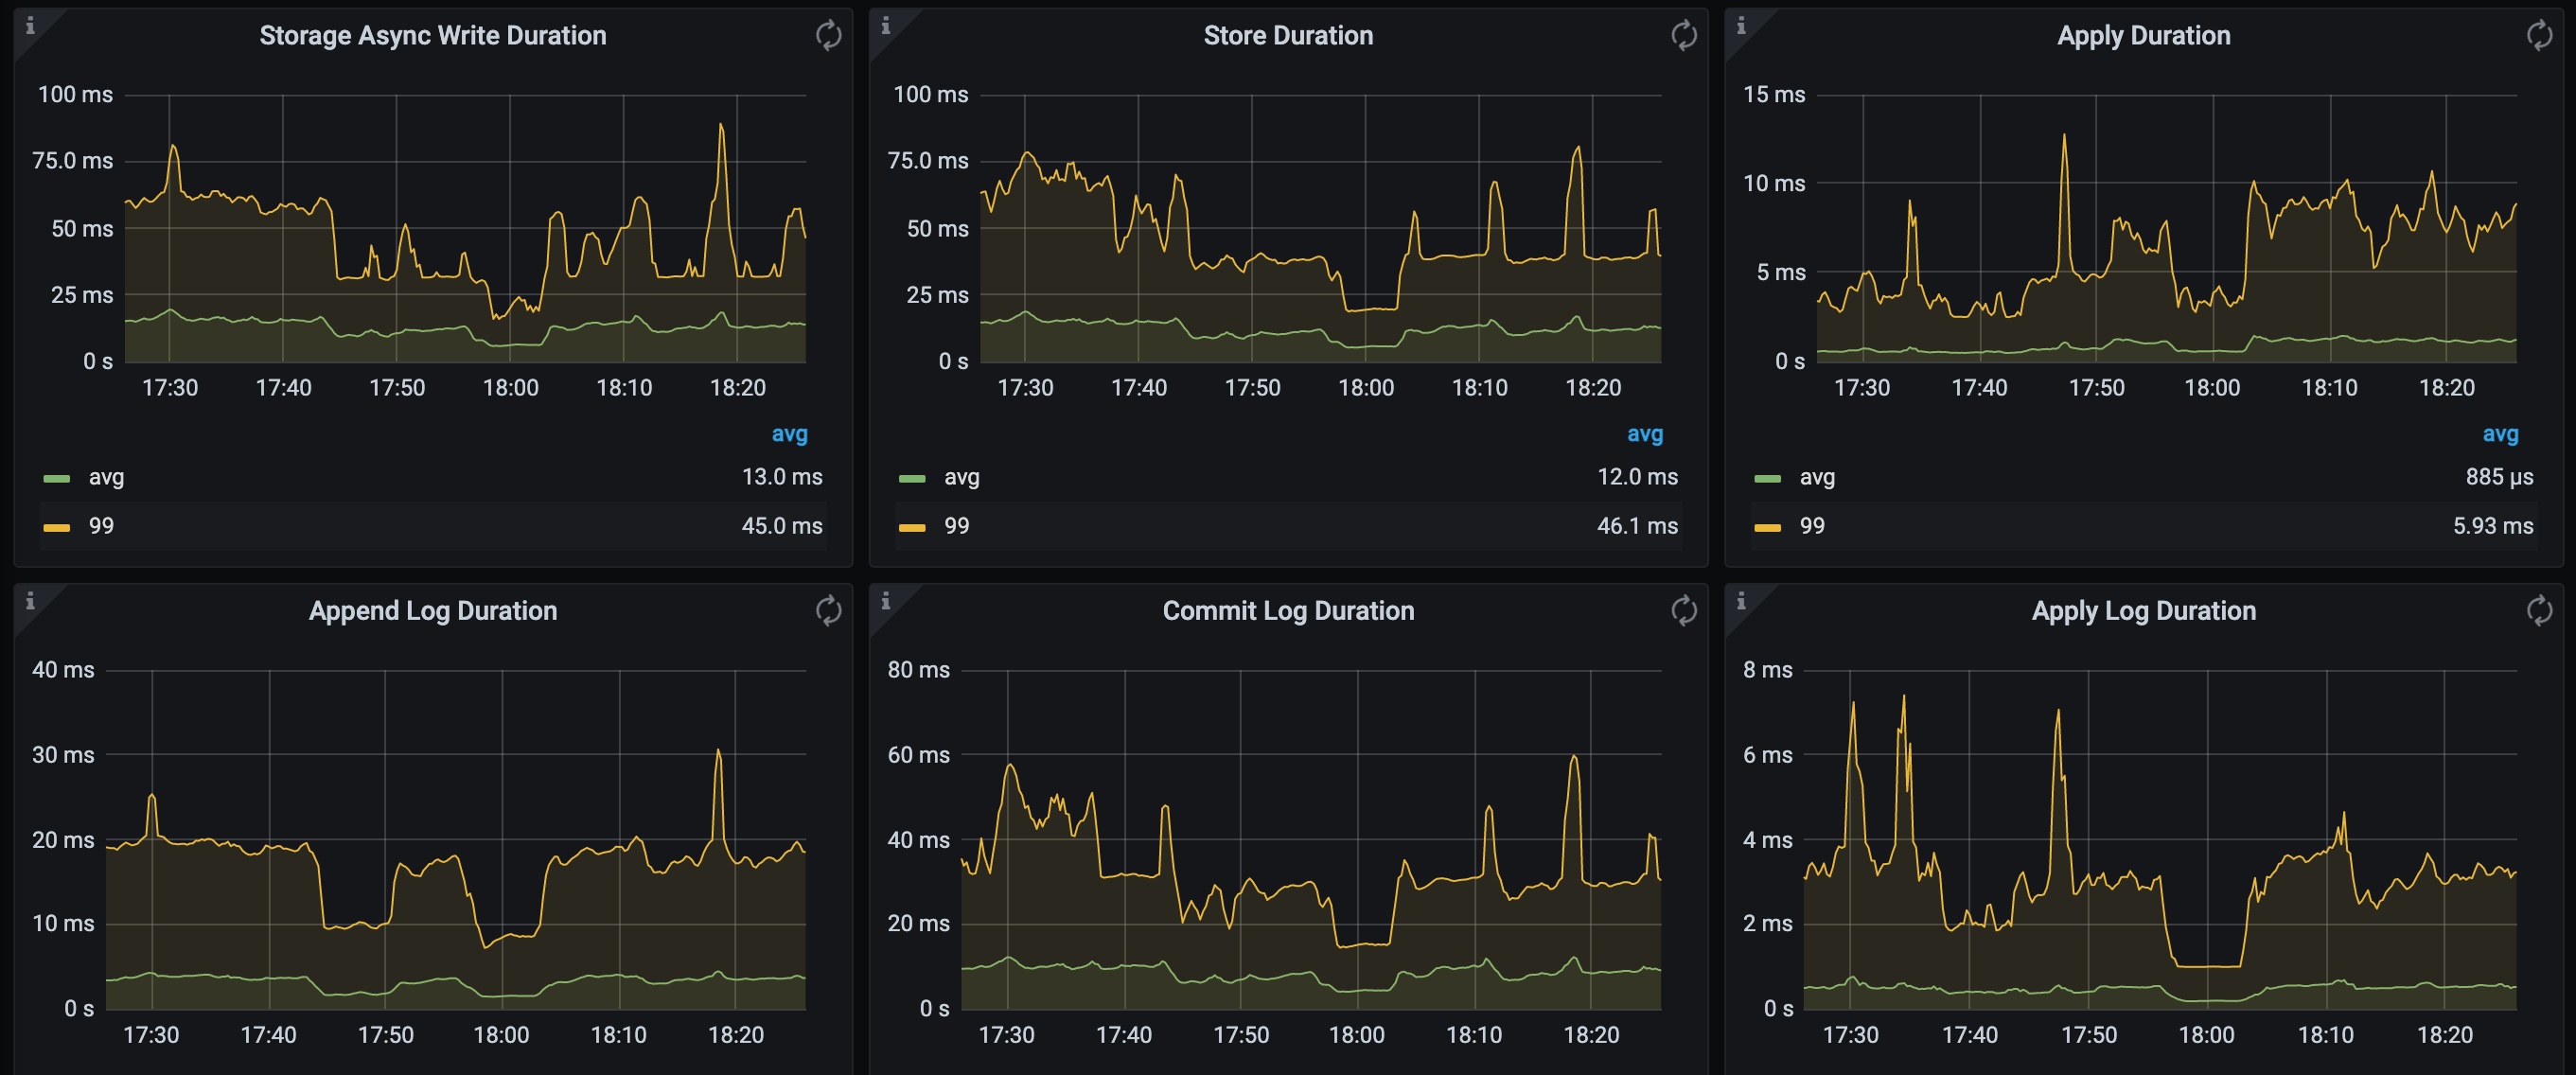Toggle avg series in Apply Duration legend
The height and width of the screenshot is (1075, 2576).
[x=1816, y=478]
